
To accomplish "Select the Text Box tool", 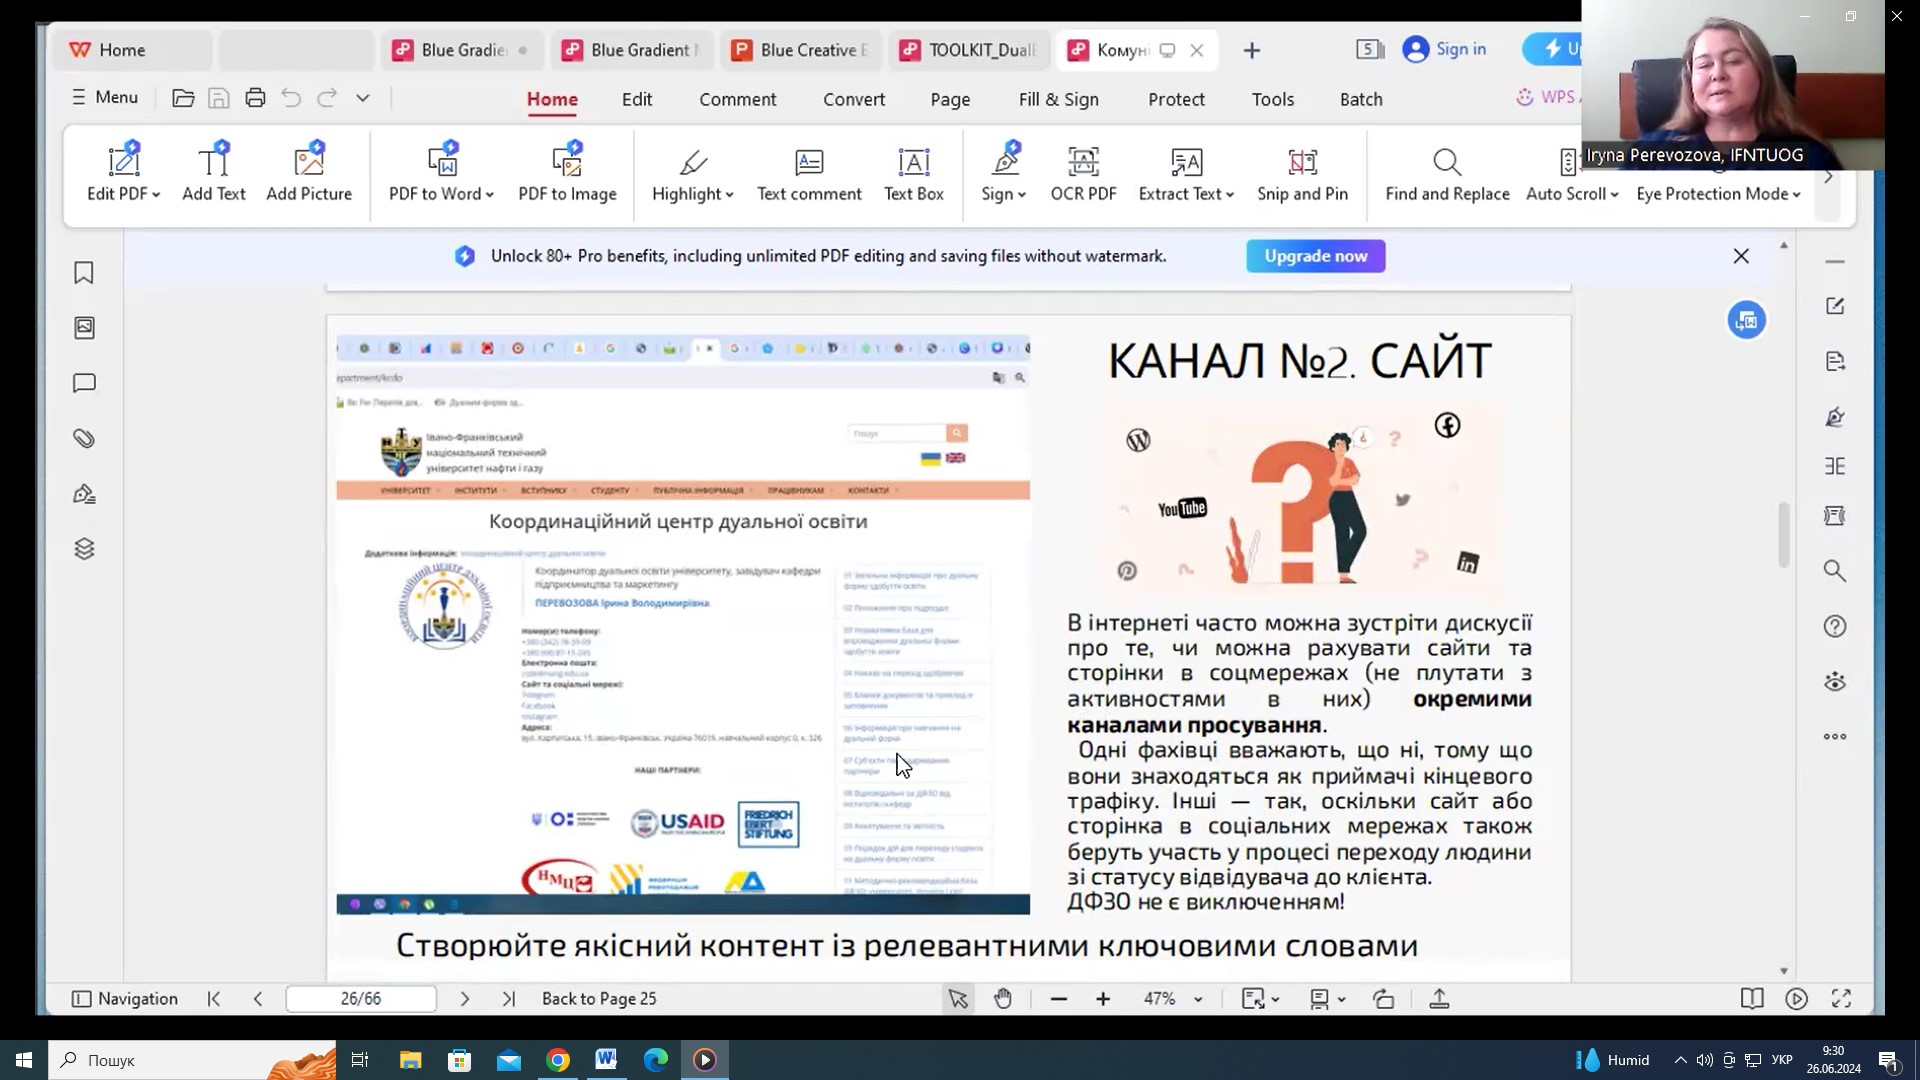I will point(913,172).
